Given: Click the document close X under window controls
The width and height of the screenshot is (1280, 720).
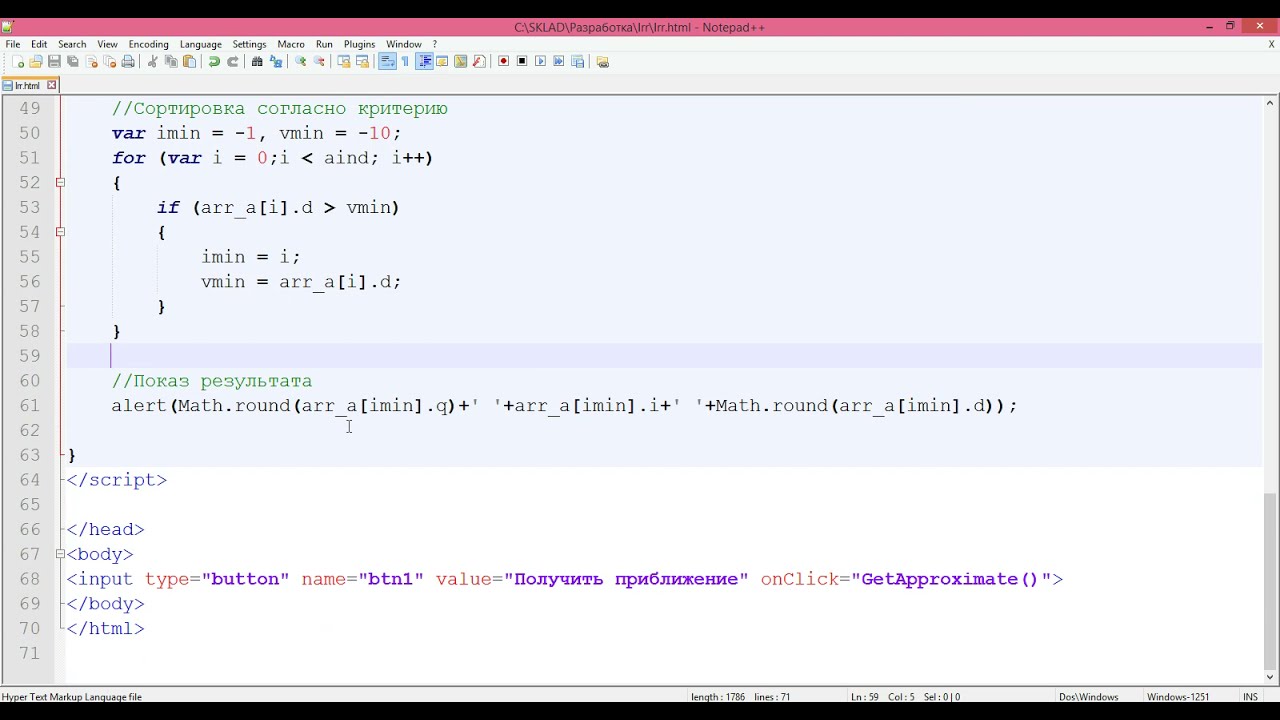Looking at the screenshot, I should pyautogui.click(x=1272, y=44).
